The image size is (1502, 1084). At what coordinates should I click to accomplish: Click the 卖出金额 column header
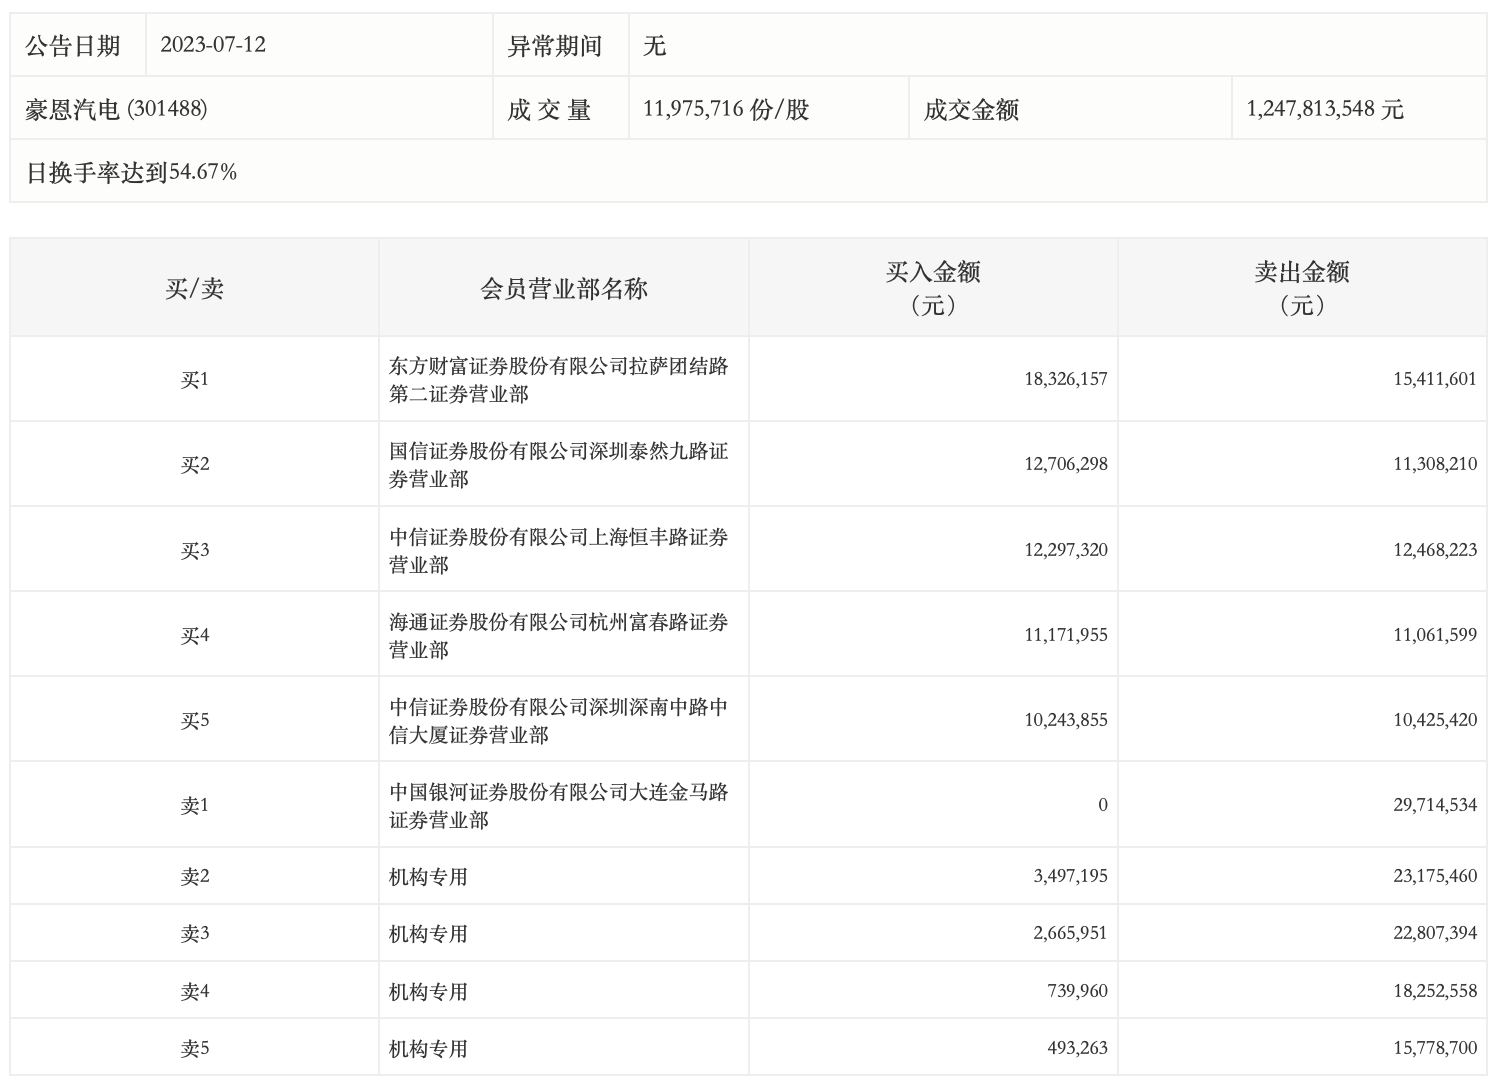pyautogui.click(x=1302, y=287)
